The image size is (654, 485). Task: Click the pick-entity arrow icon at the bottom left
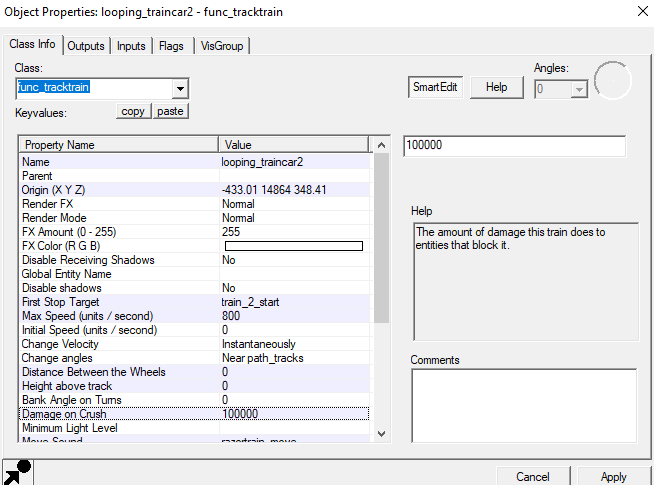click(18, 472)
